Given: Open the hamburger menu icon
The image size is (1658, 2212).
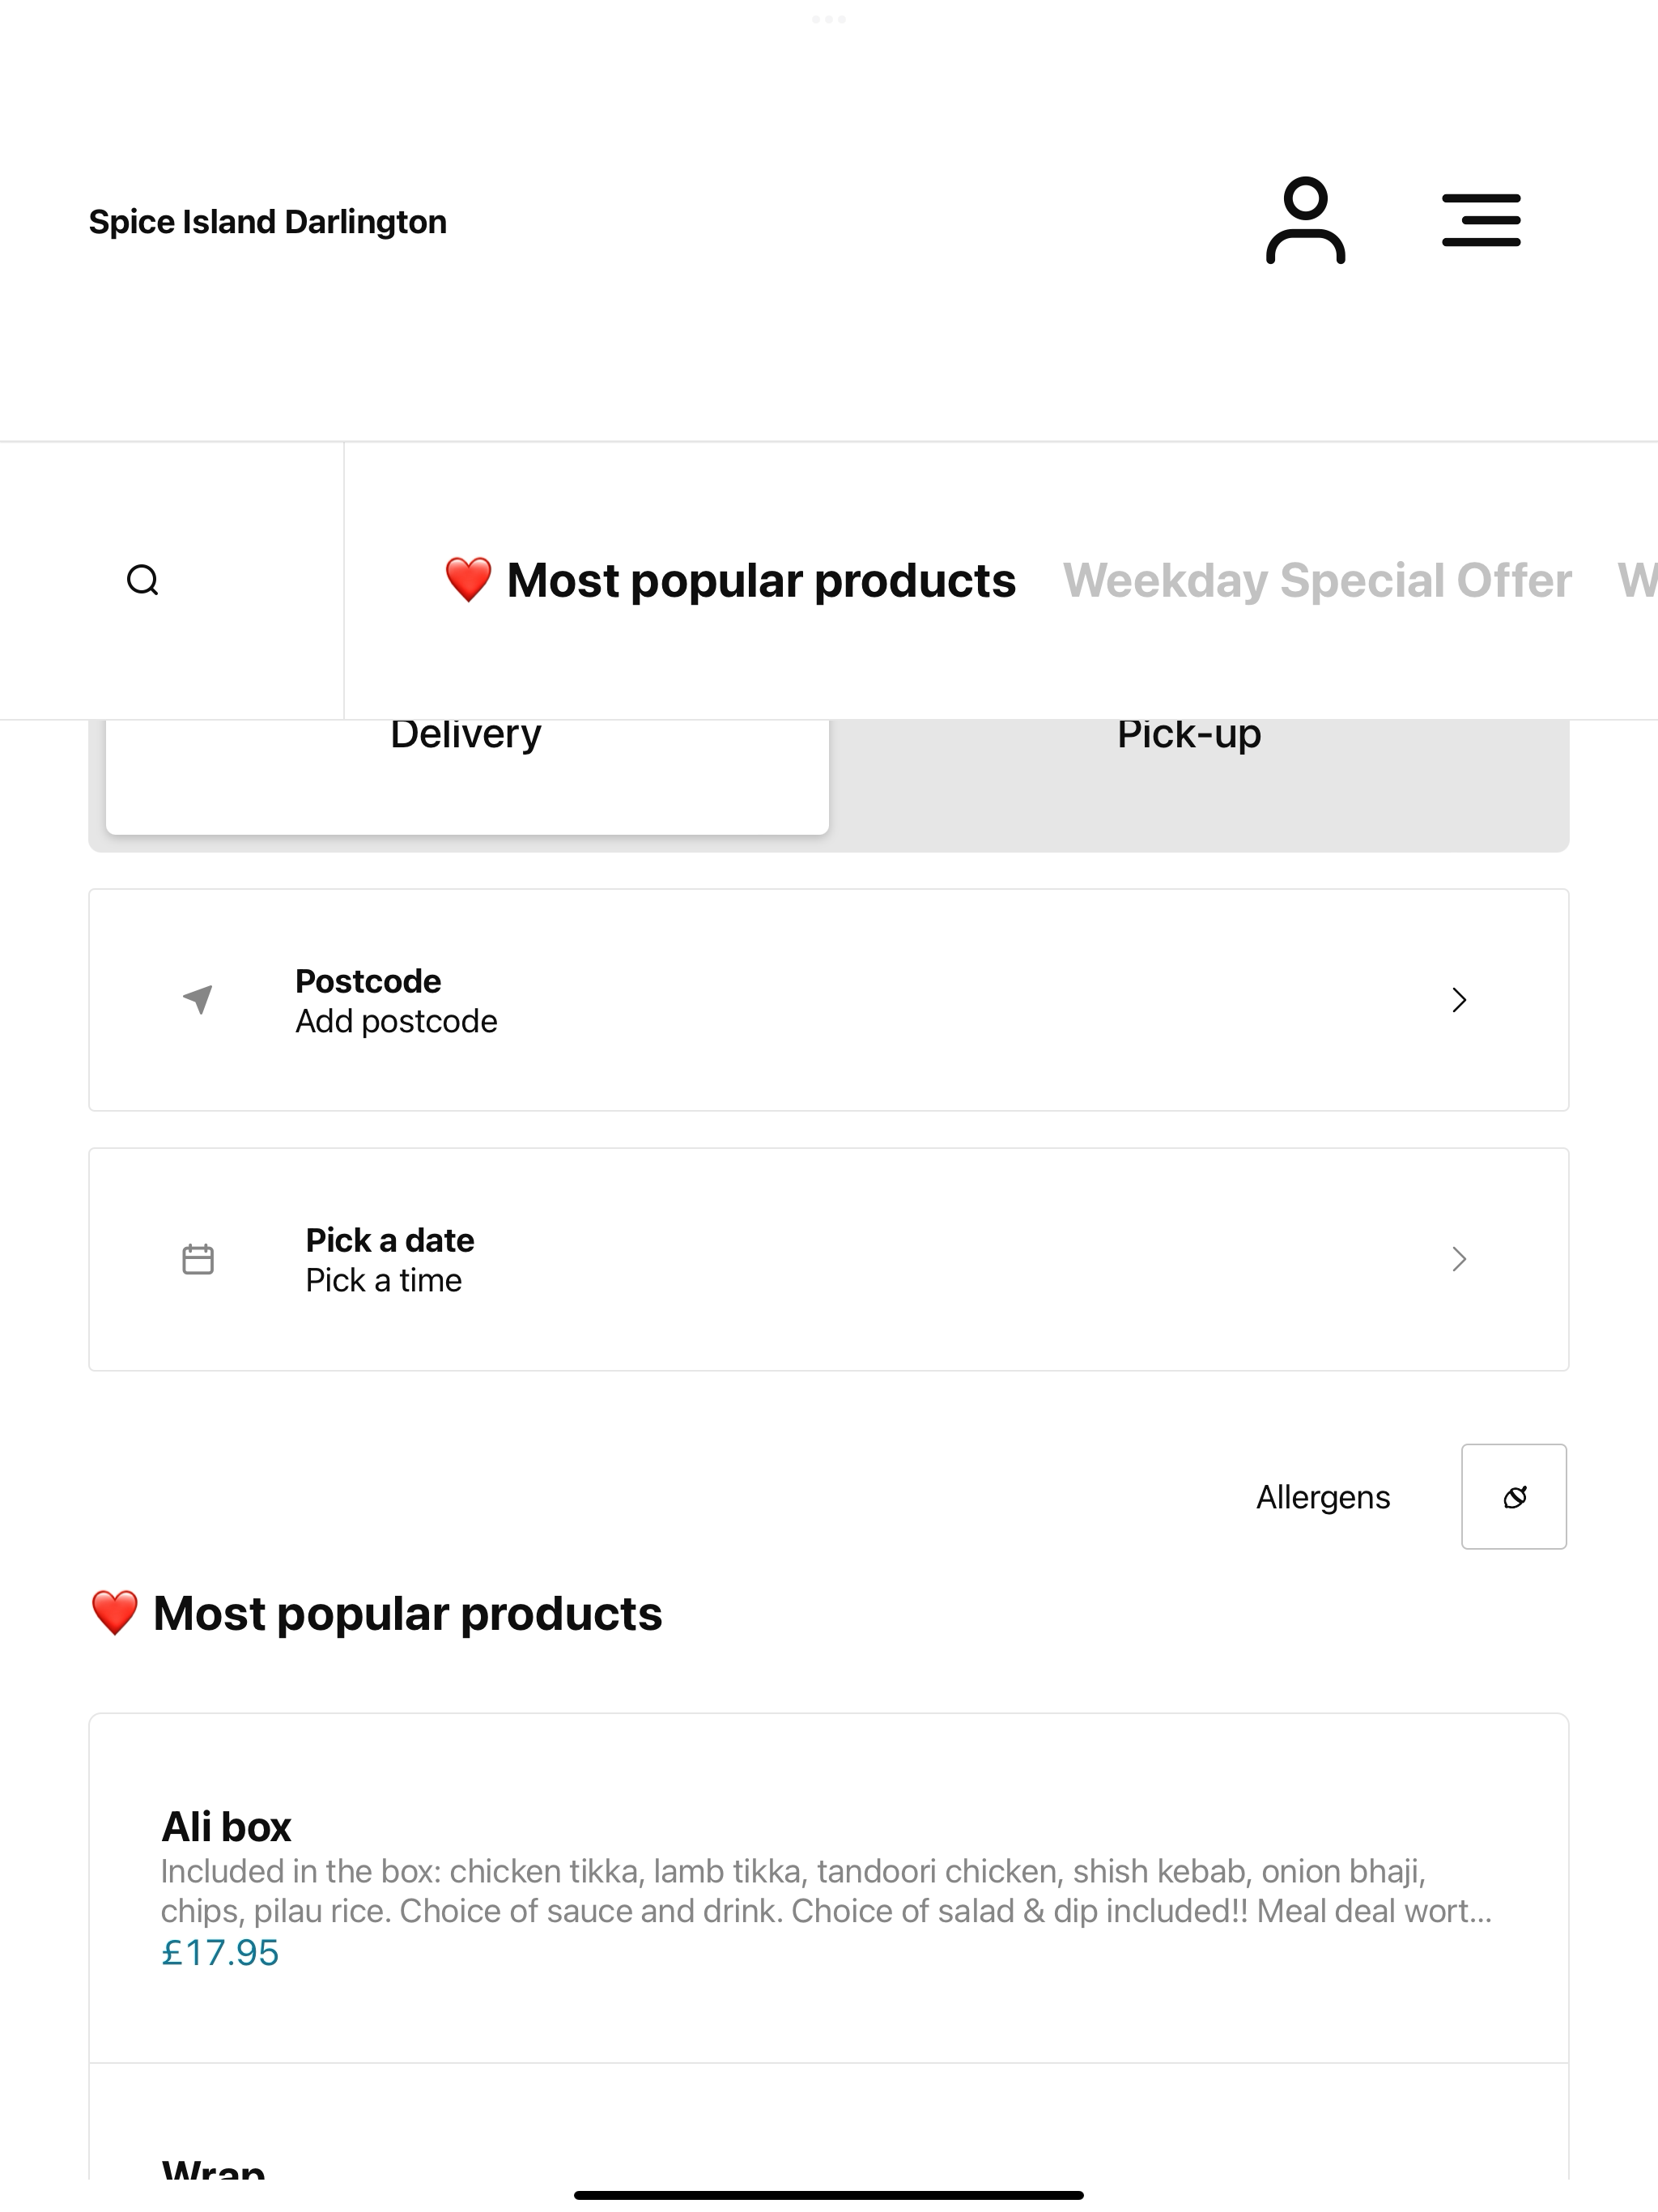Looking at the screenshot, I should (x=1481, y=221).
